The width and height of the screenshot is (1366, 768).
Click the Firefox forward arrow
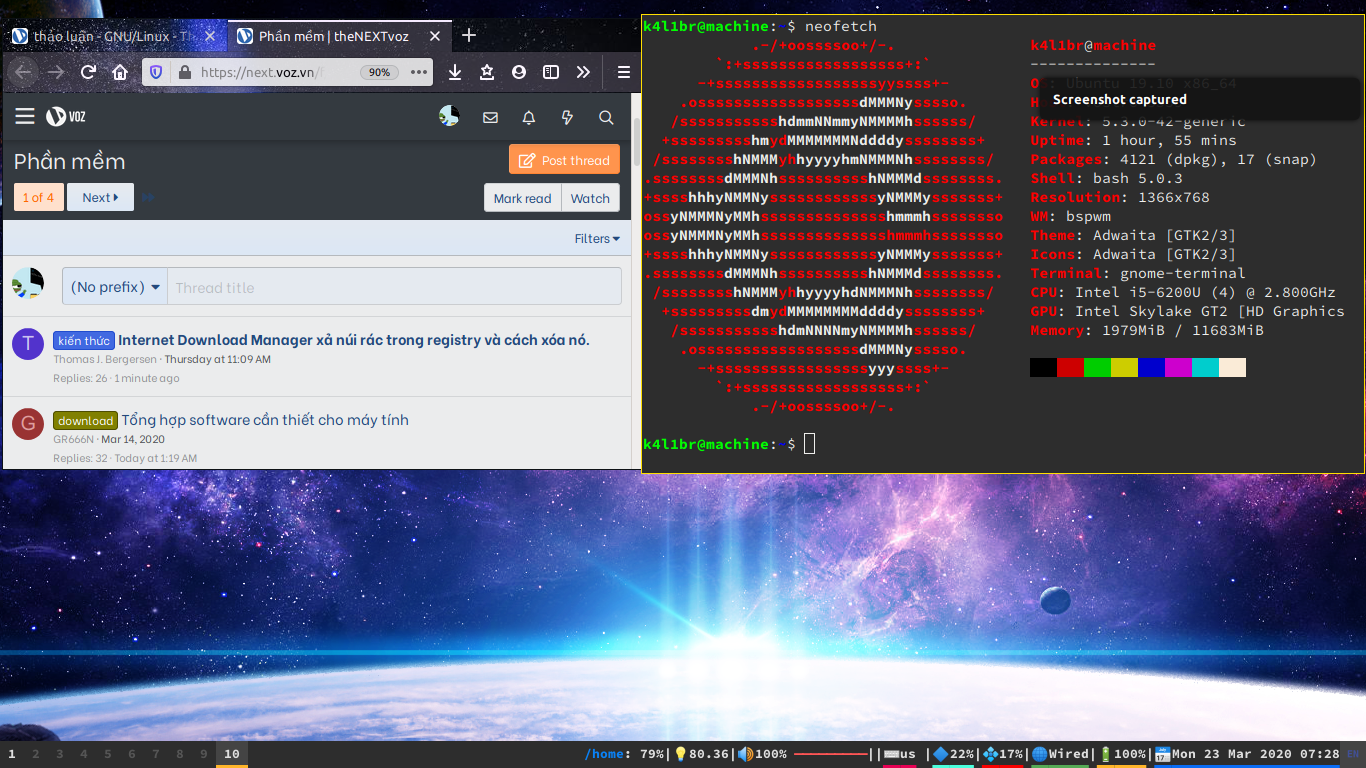point(56,72)
